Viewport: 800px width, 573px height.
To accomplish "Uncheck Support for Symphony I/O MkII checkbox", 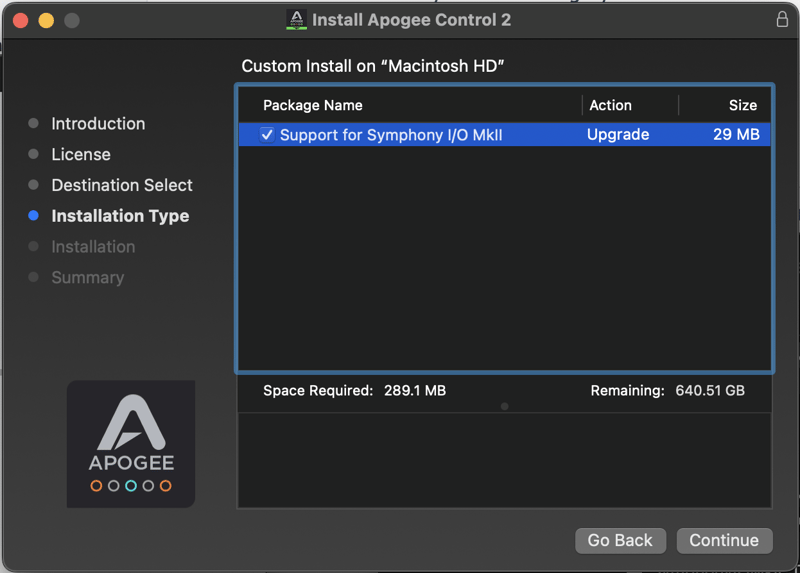I will [267, 135].
